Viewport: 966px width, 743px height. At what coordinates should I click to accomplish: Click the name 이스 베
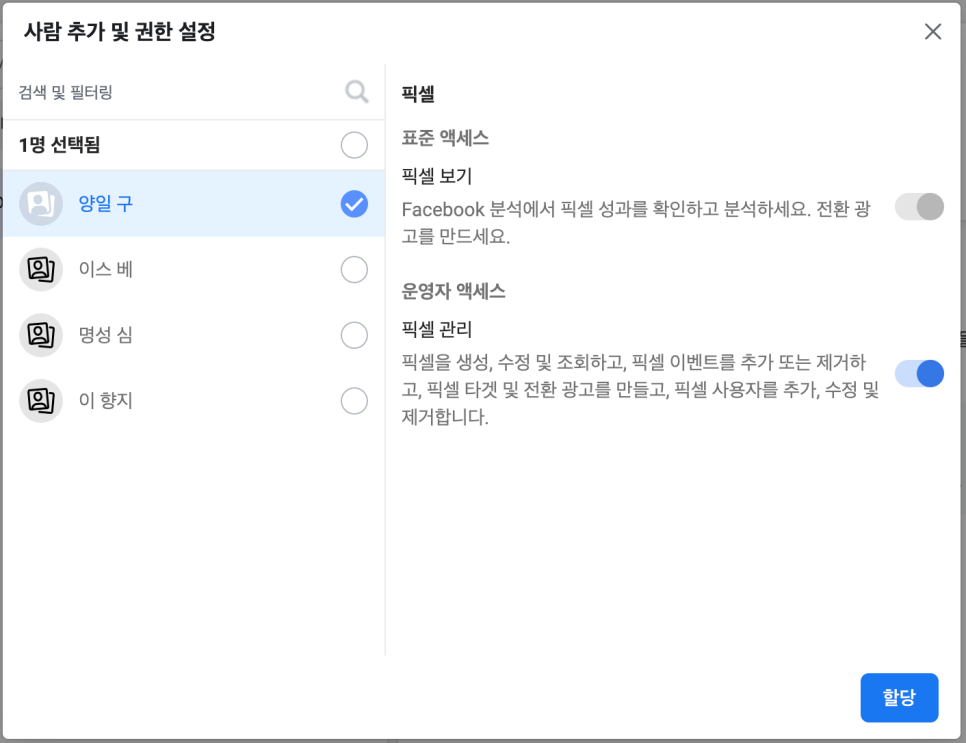coord(105,269)
